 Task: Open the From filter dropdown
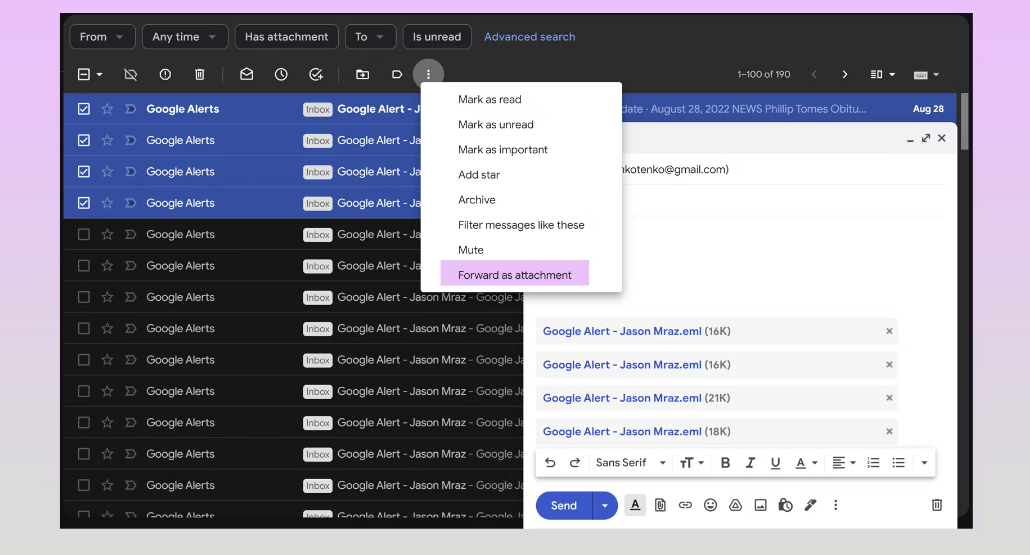click(x=103, y=37)
